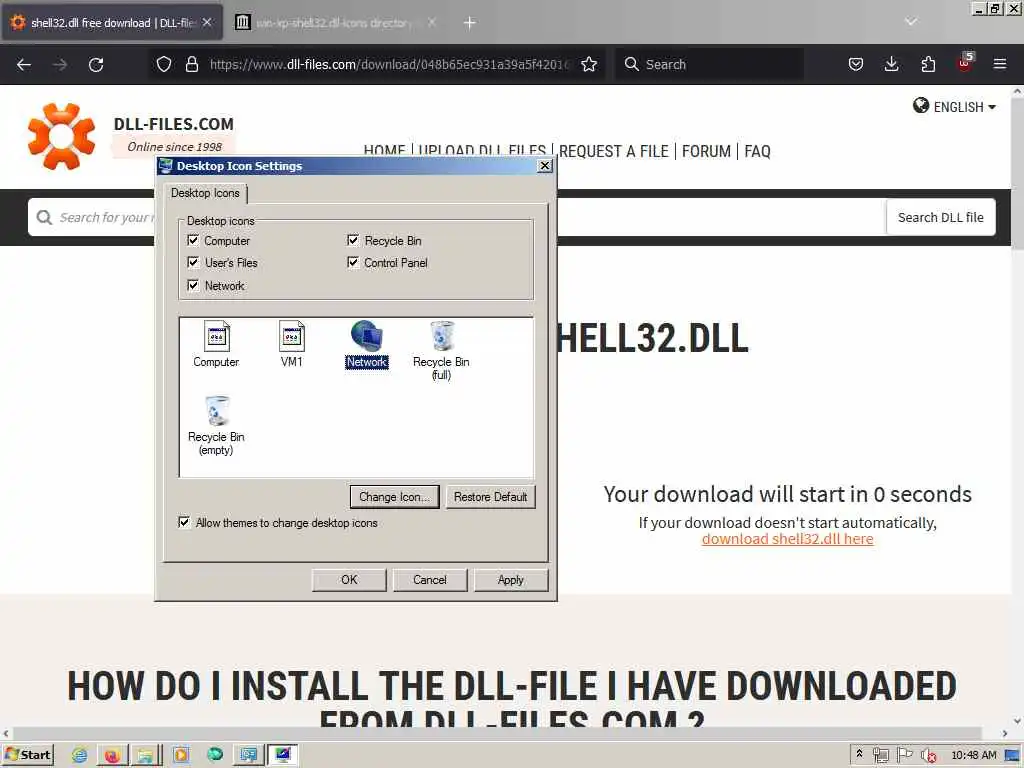
Task: Click the 10:48 AM taskbar clock
Action: pos(974,755)
